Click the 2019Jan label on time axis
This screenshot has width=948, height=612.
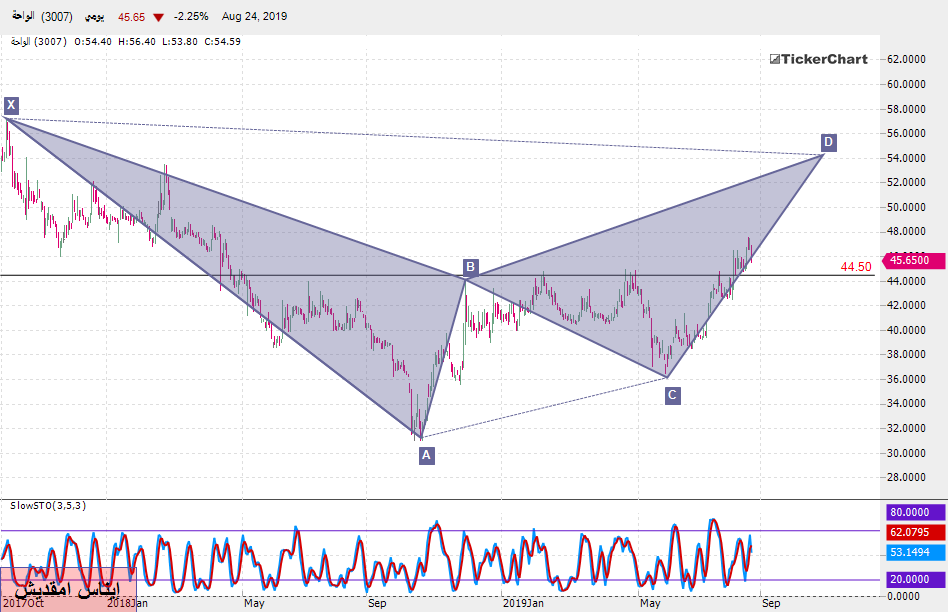522,603
